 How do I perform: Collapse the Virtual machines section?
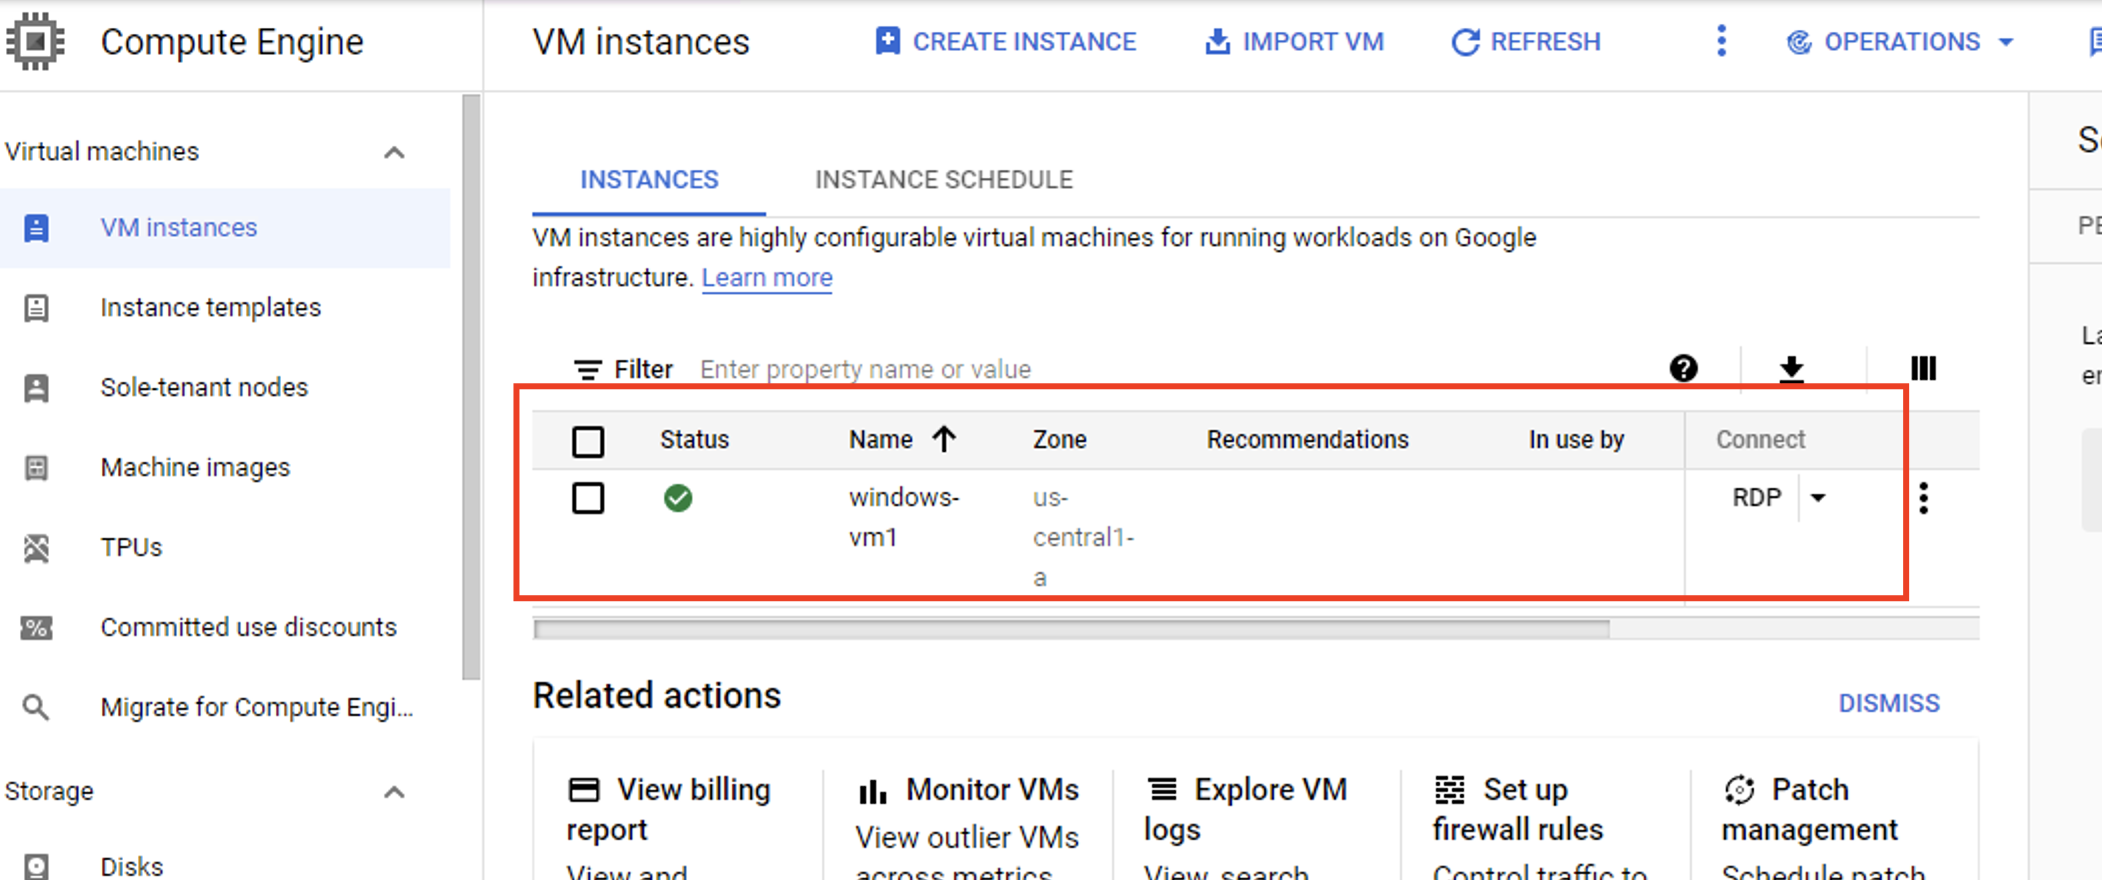click(394, 153)
